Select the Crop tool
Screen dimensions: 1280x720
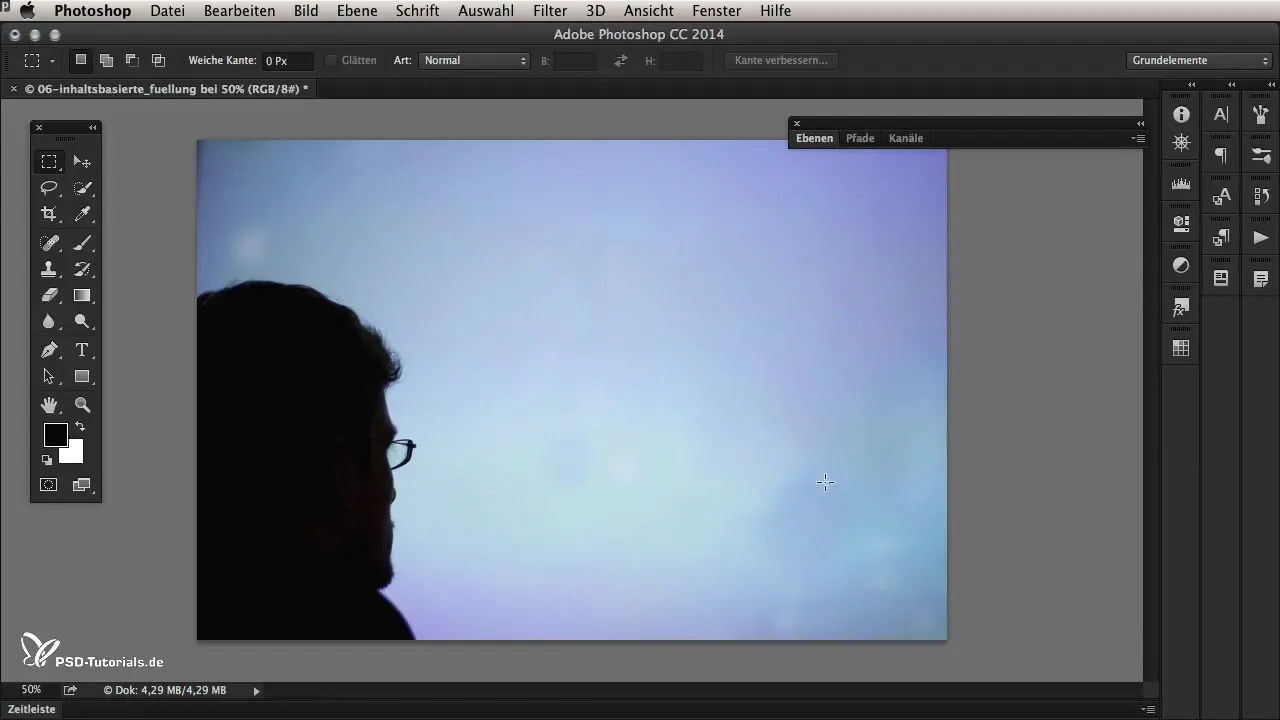click(x=48, y=214)
